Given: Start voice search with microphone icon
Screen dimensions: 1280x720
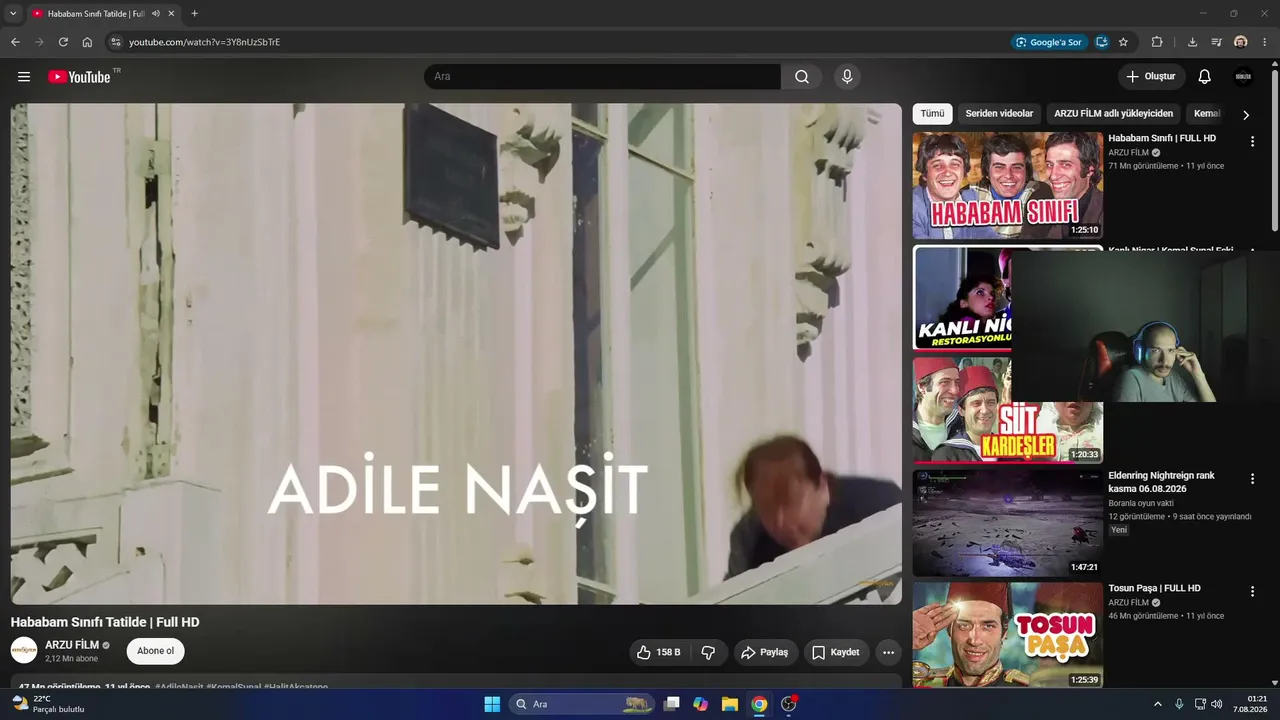Looking at the screenshot, I should 847,77.
